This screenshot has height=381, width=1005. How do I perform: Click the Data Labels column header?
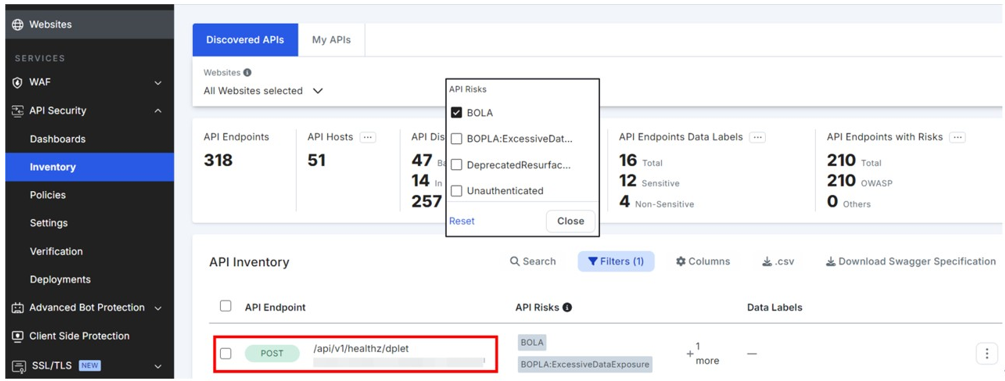pos(775,307)
